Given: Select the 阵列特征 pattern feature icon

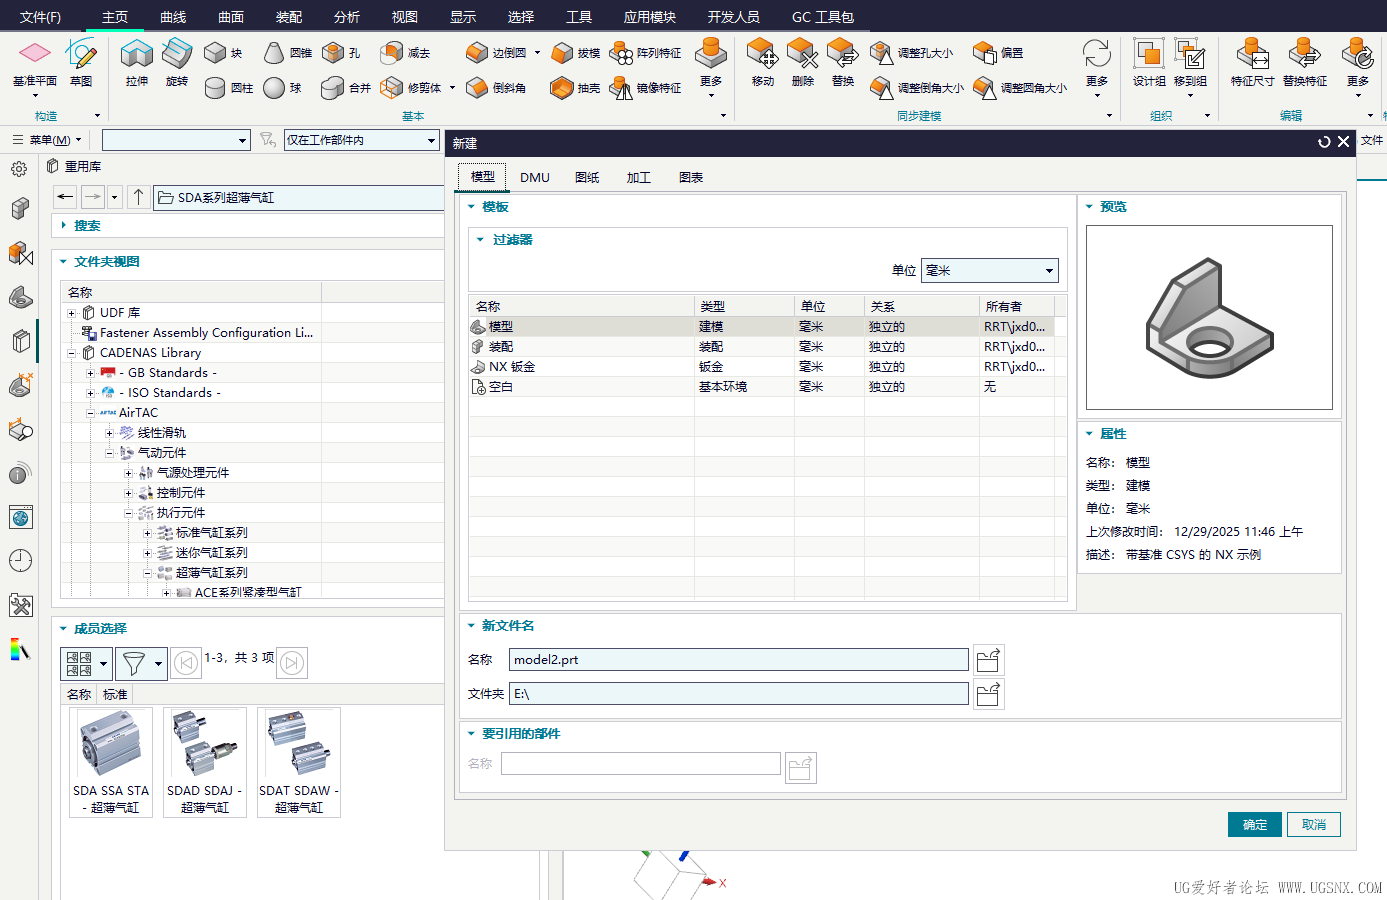Looking at the screenshot, I should tap(622, 53).
